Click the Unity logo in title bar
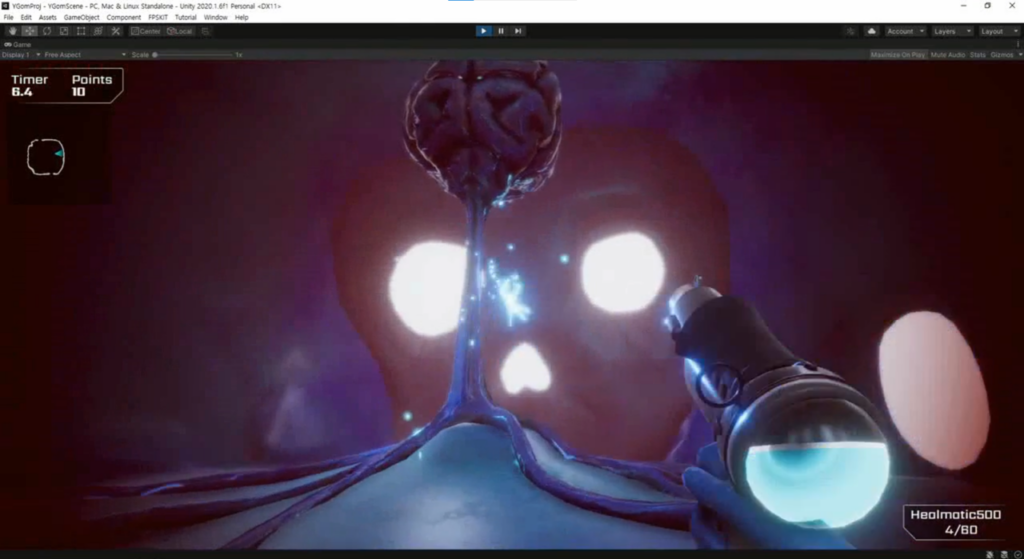 (5, 6)
